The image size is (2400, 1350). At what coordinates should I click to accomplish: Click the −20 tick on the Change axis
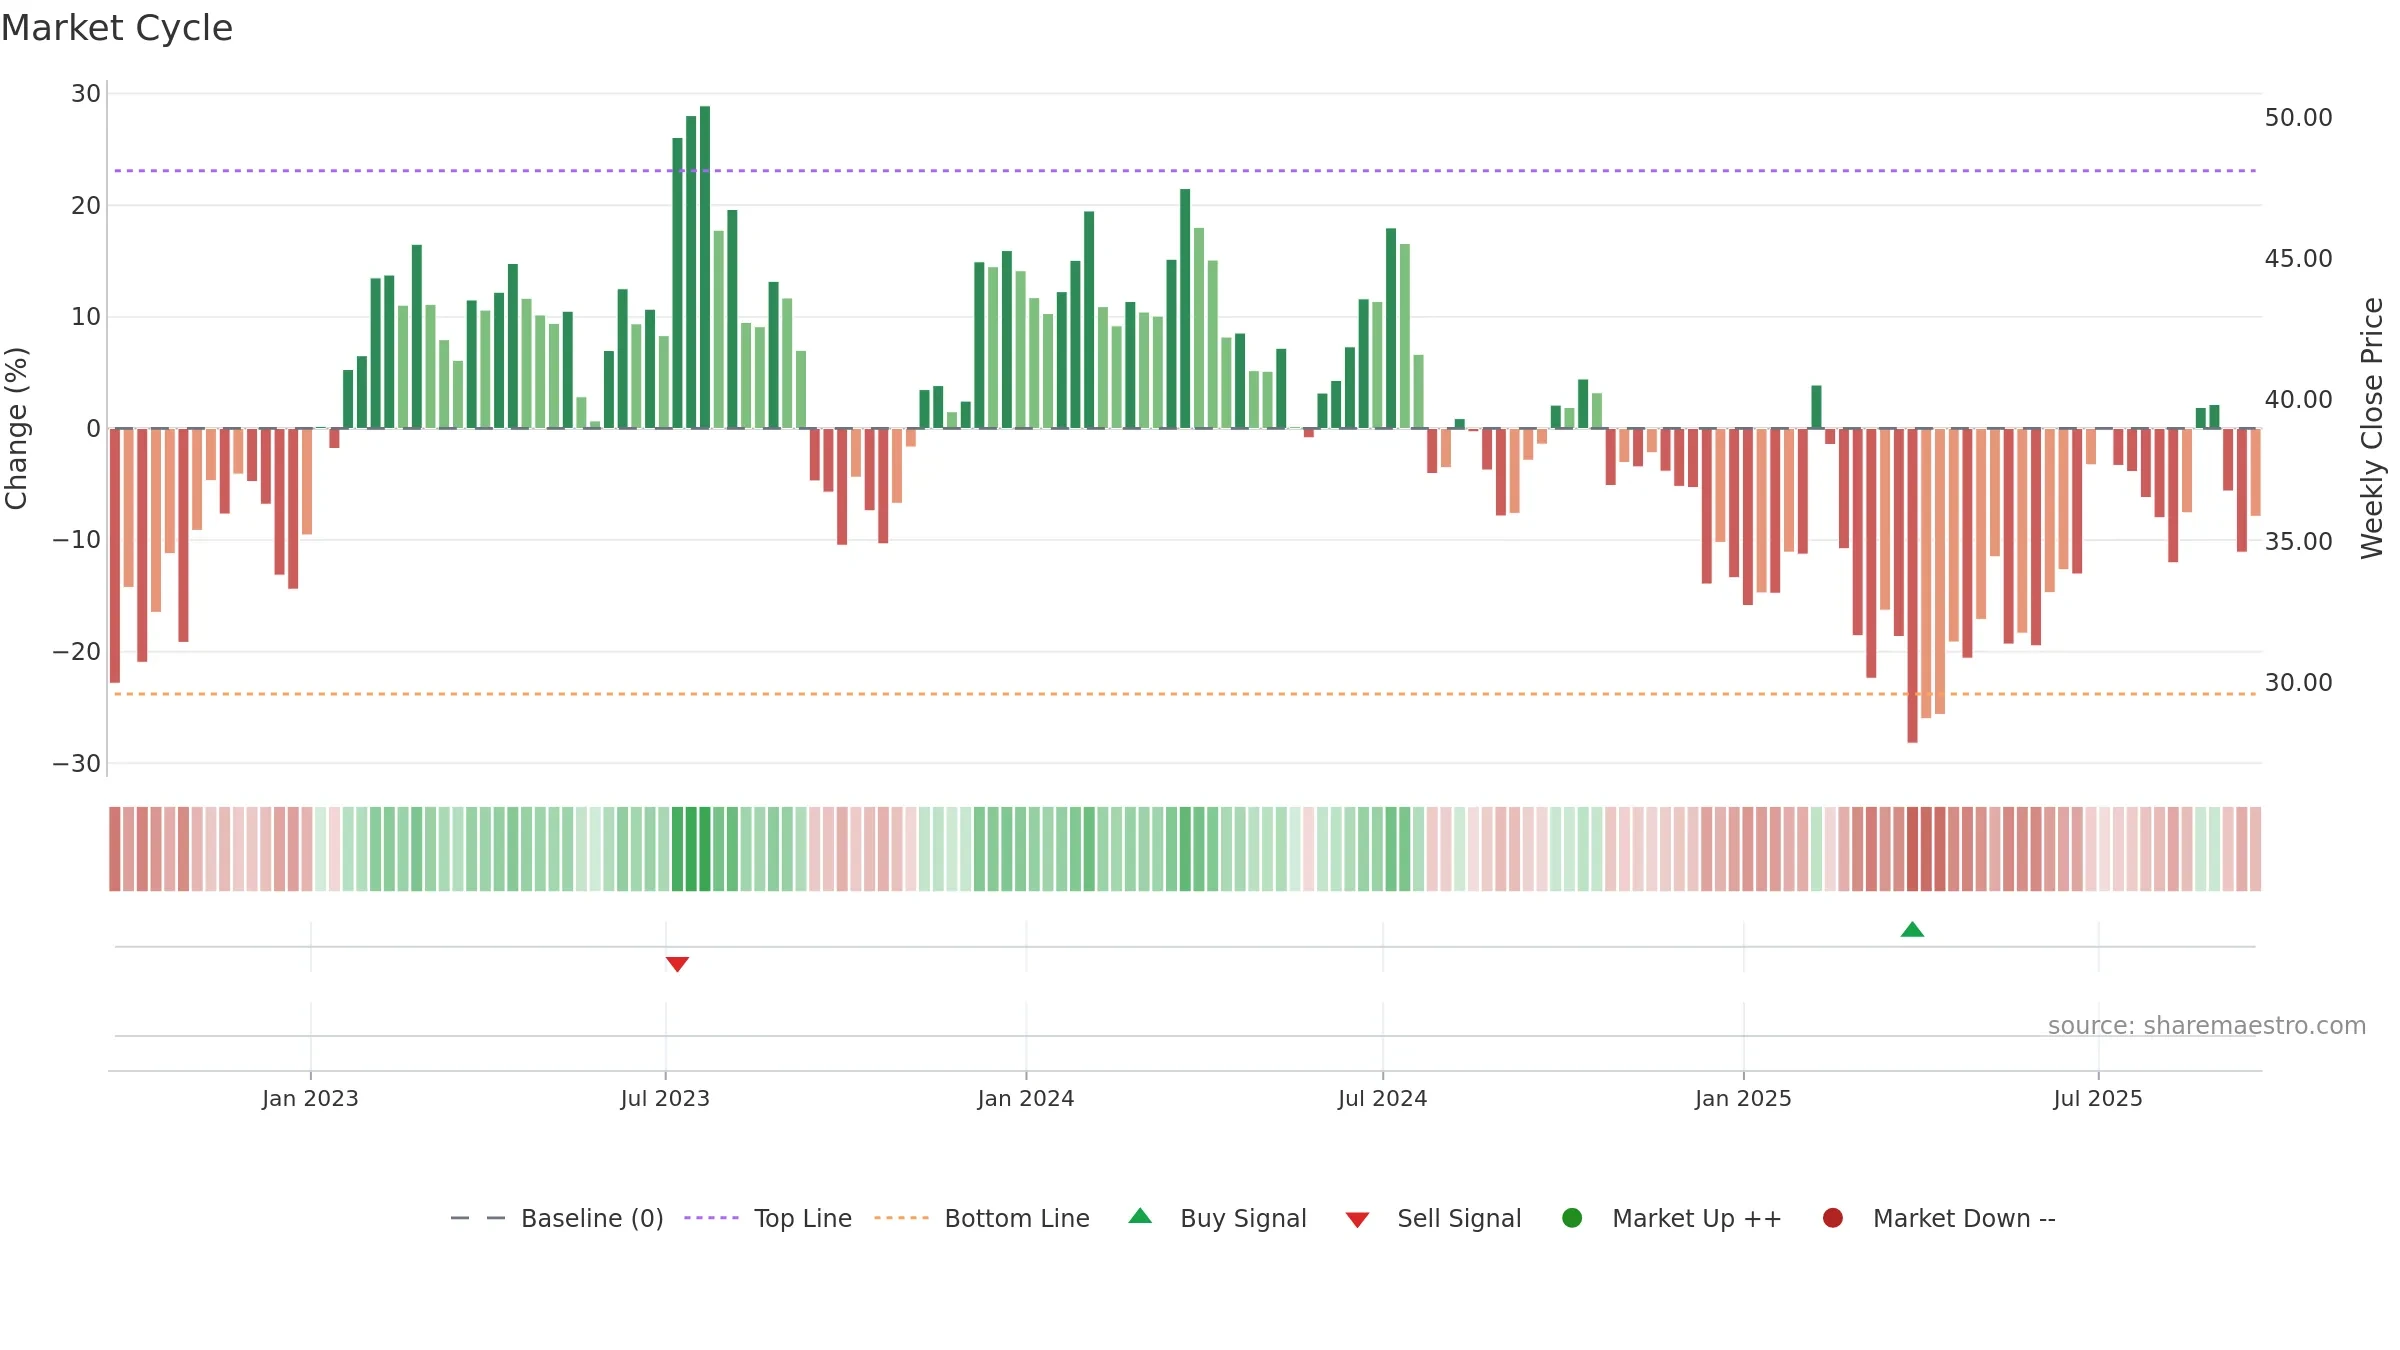77,652
